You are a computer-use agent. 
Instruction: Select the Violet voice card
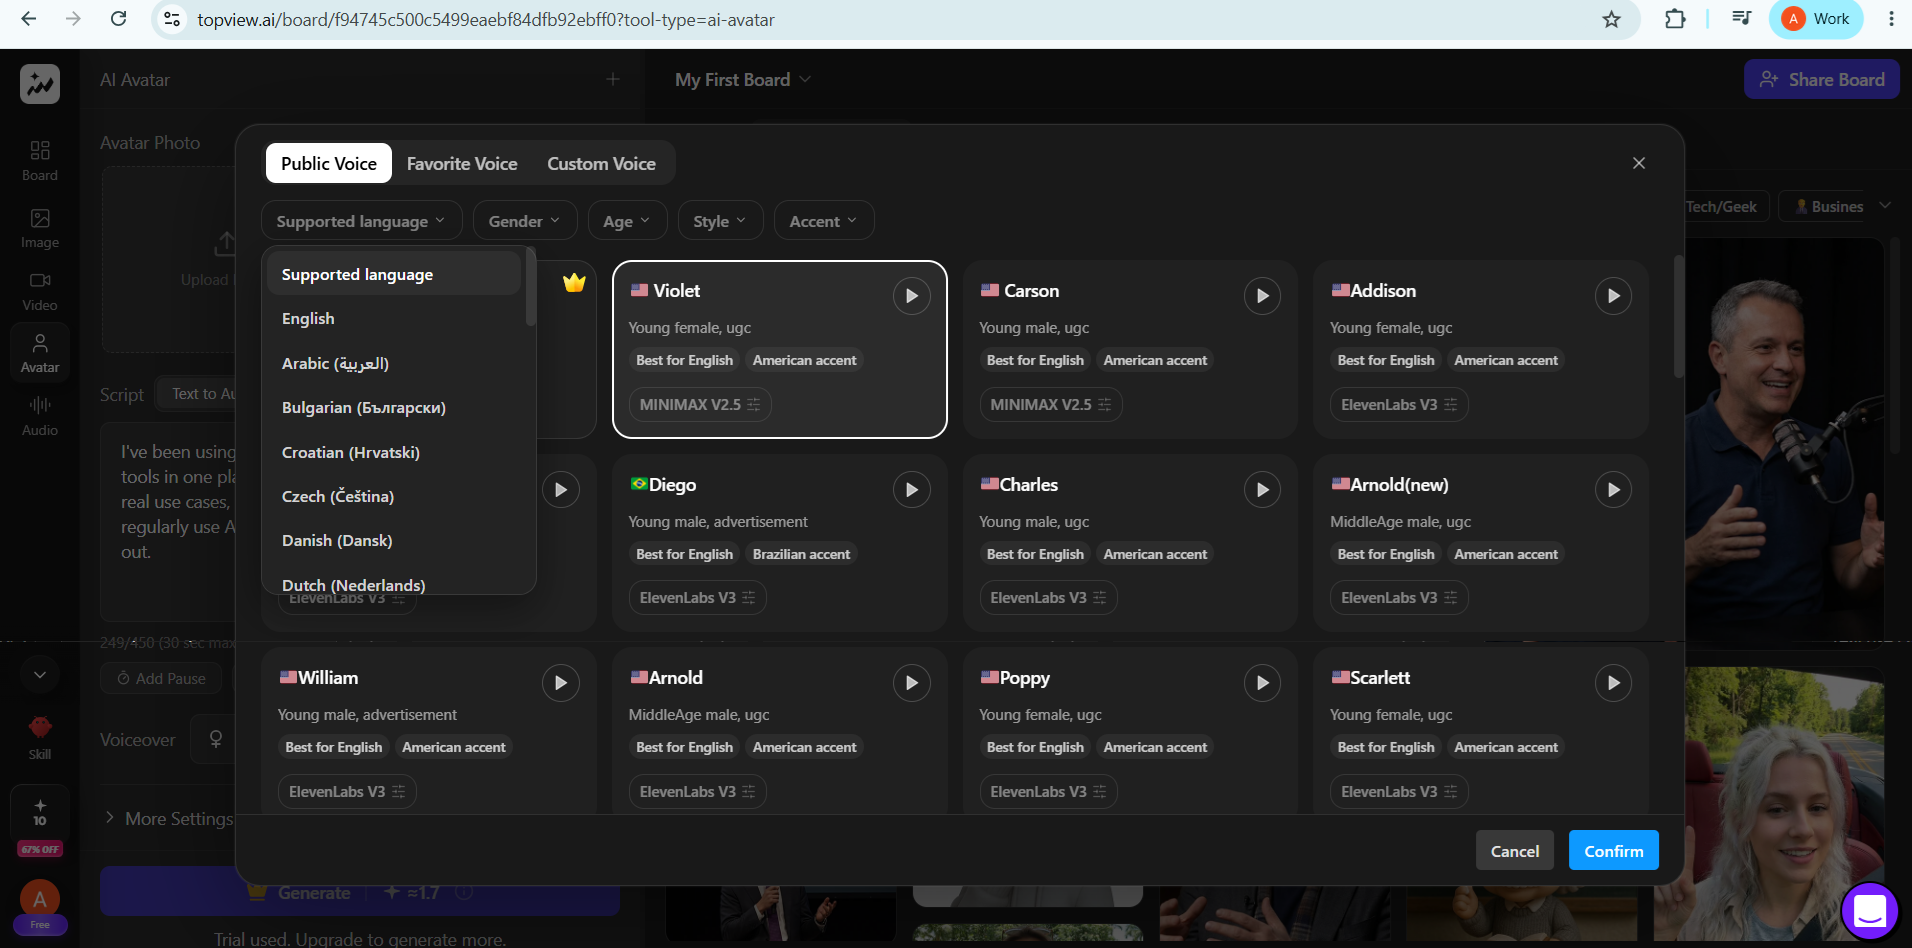point(779,349)
